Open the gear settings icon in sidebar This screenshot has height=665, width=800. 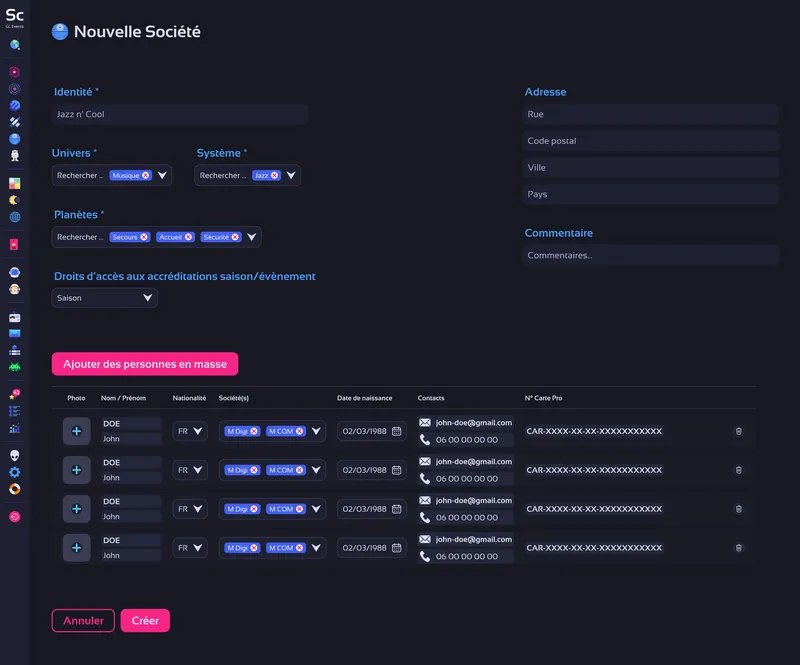click(15, 472)
